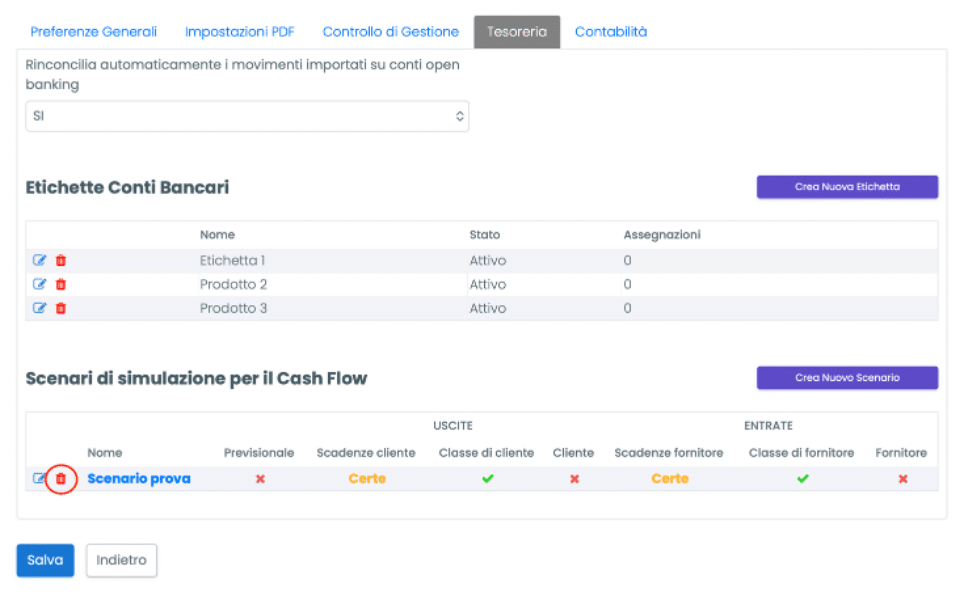The height and width of the screenshot is (596, 964).
Task: Toggle Previsionale red cross for Scenario prova
Action: tap(260, 479)
